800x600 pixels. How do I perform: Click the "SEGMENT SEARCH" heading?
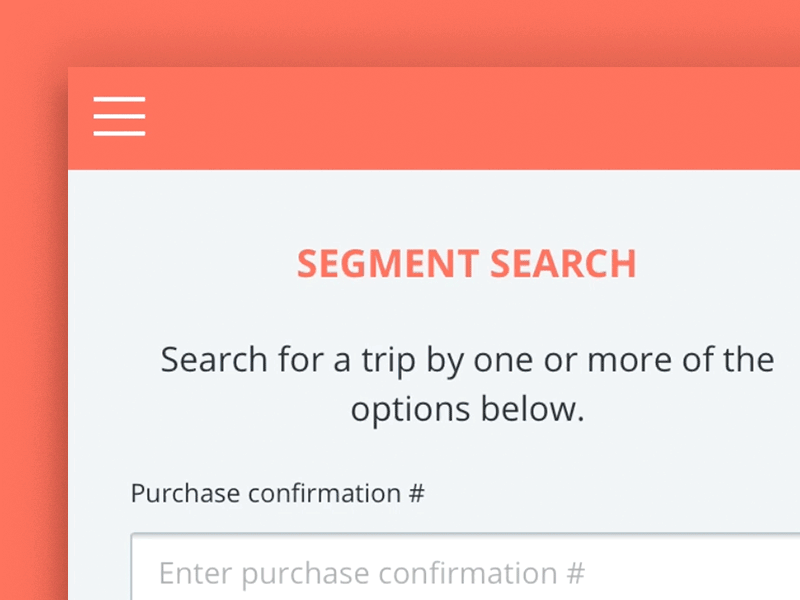pyautogui.click(x=466, y=264)
